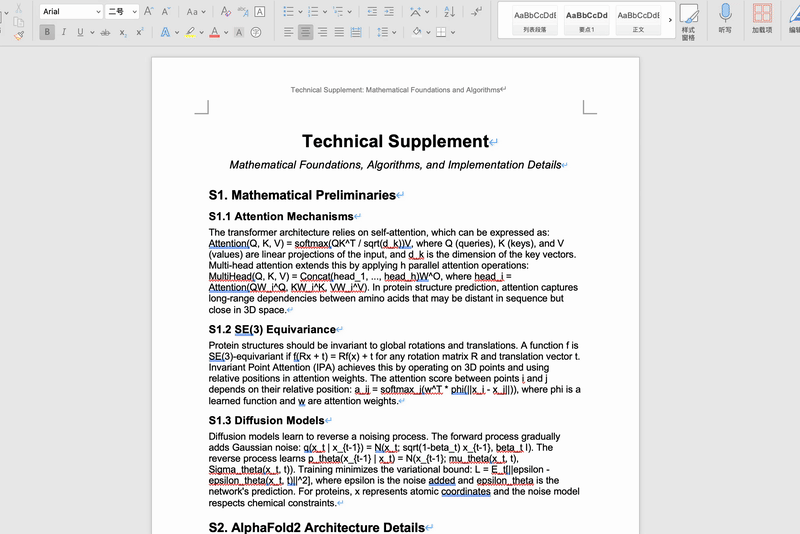Click the bulleted list icon
Screen dimensions: 800x534
click(288, 11)
